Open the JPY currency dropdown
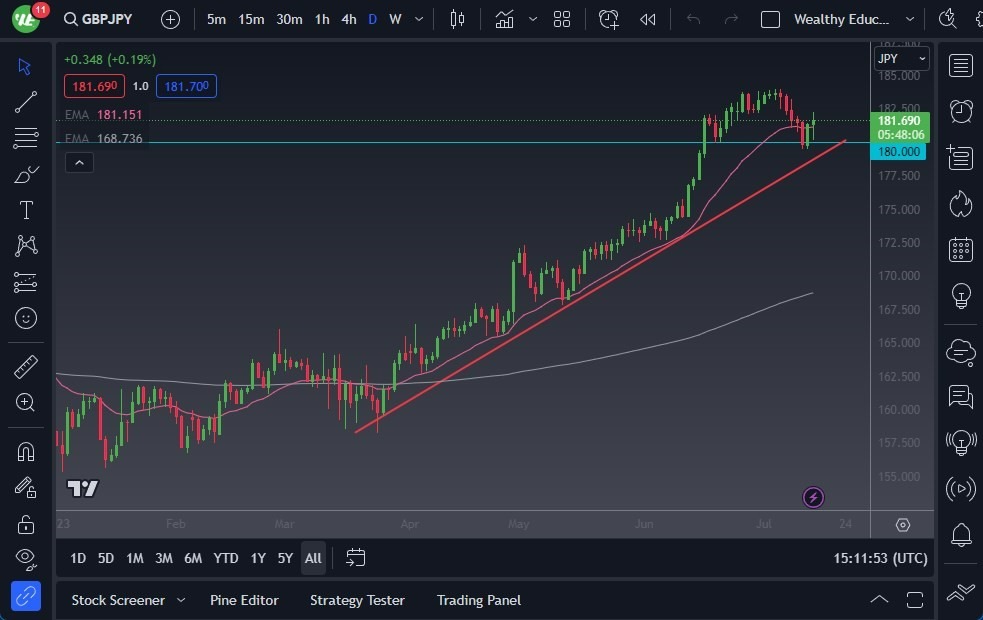 (x=902, y=59)
